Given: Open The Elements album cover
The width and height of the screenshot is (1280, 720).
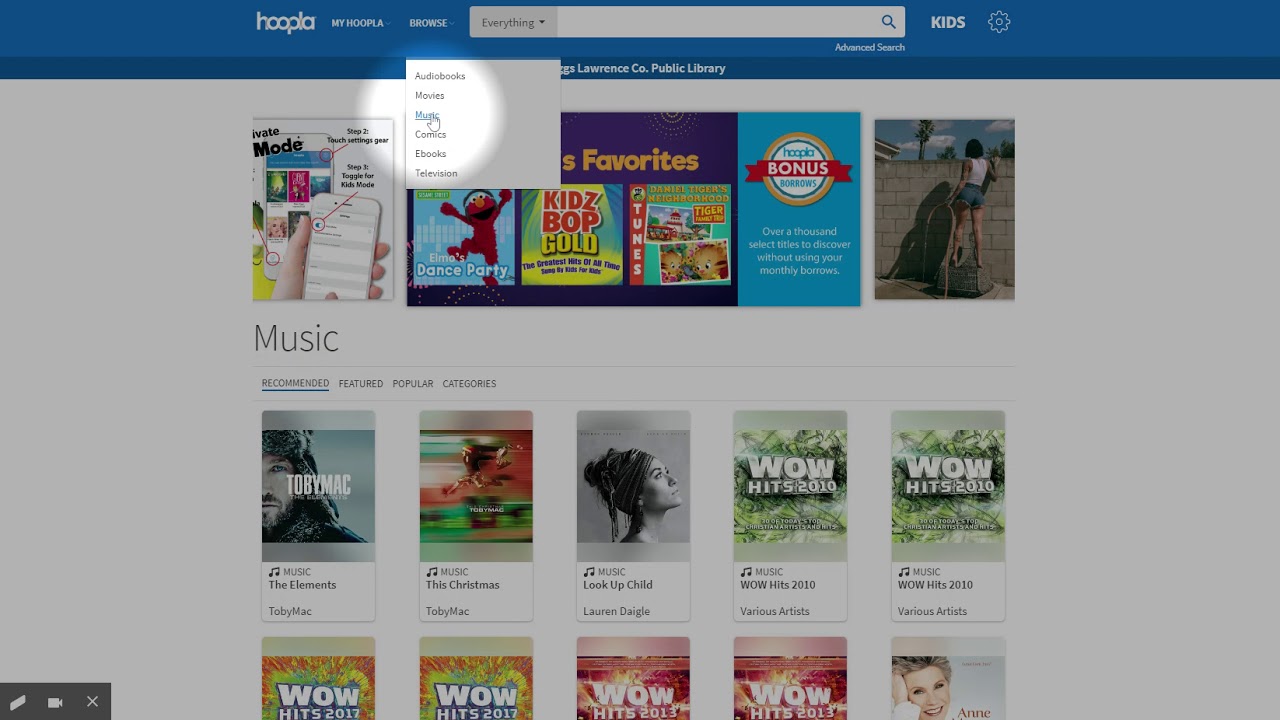Looking at the screenshot, I should 318,486.
